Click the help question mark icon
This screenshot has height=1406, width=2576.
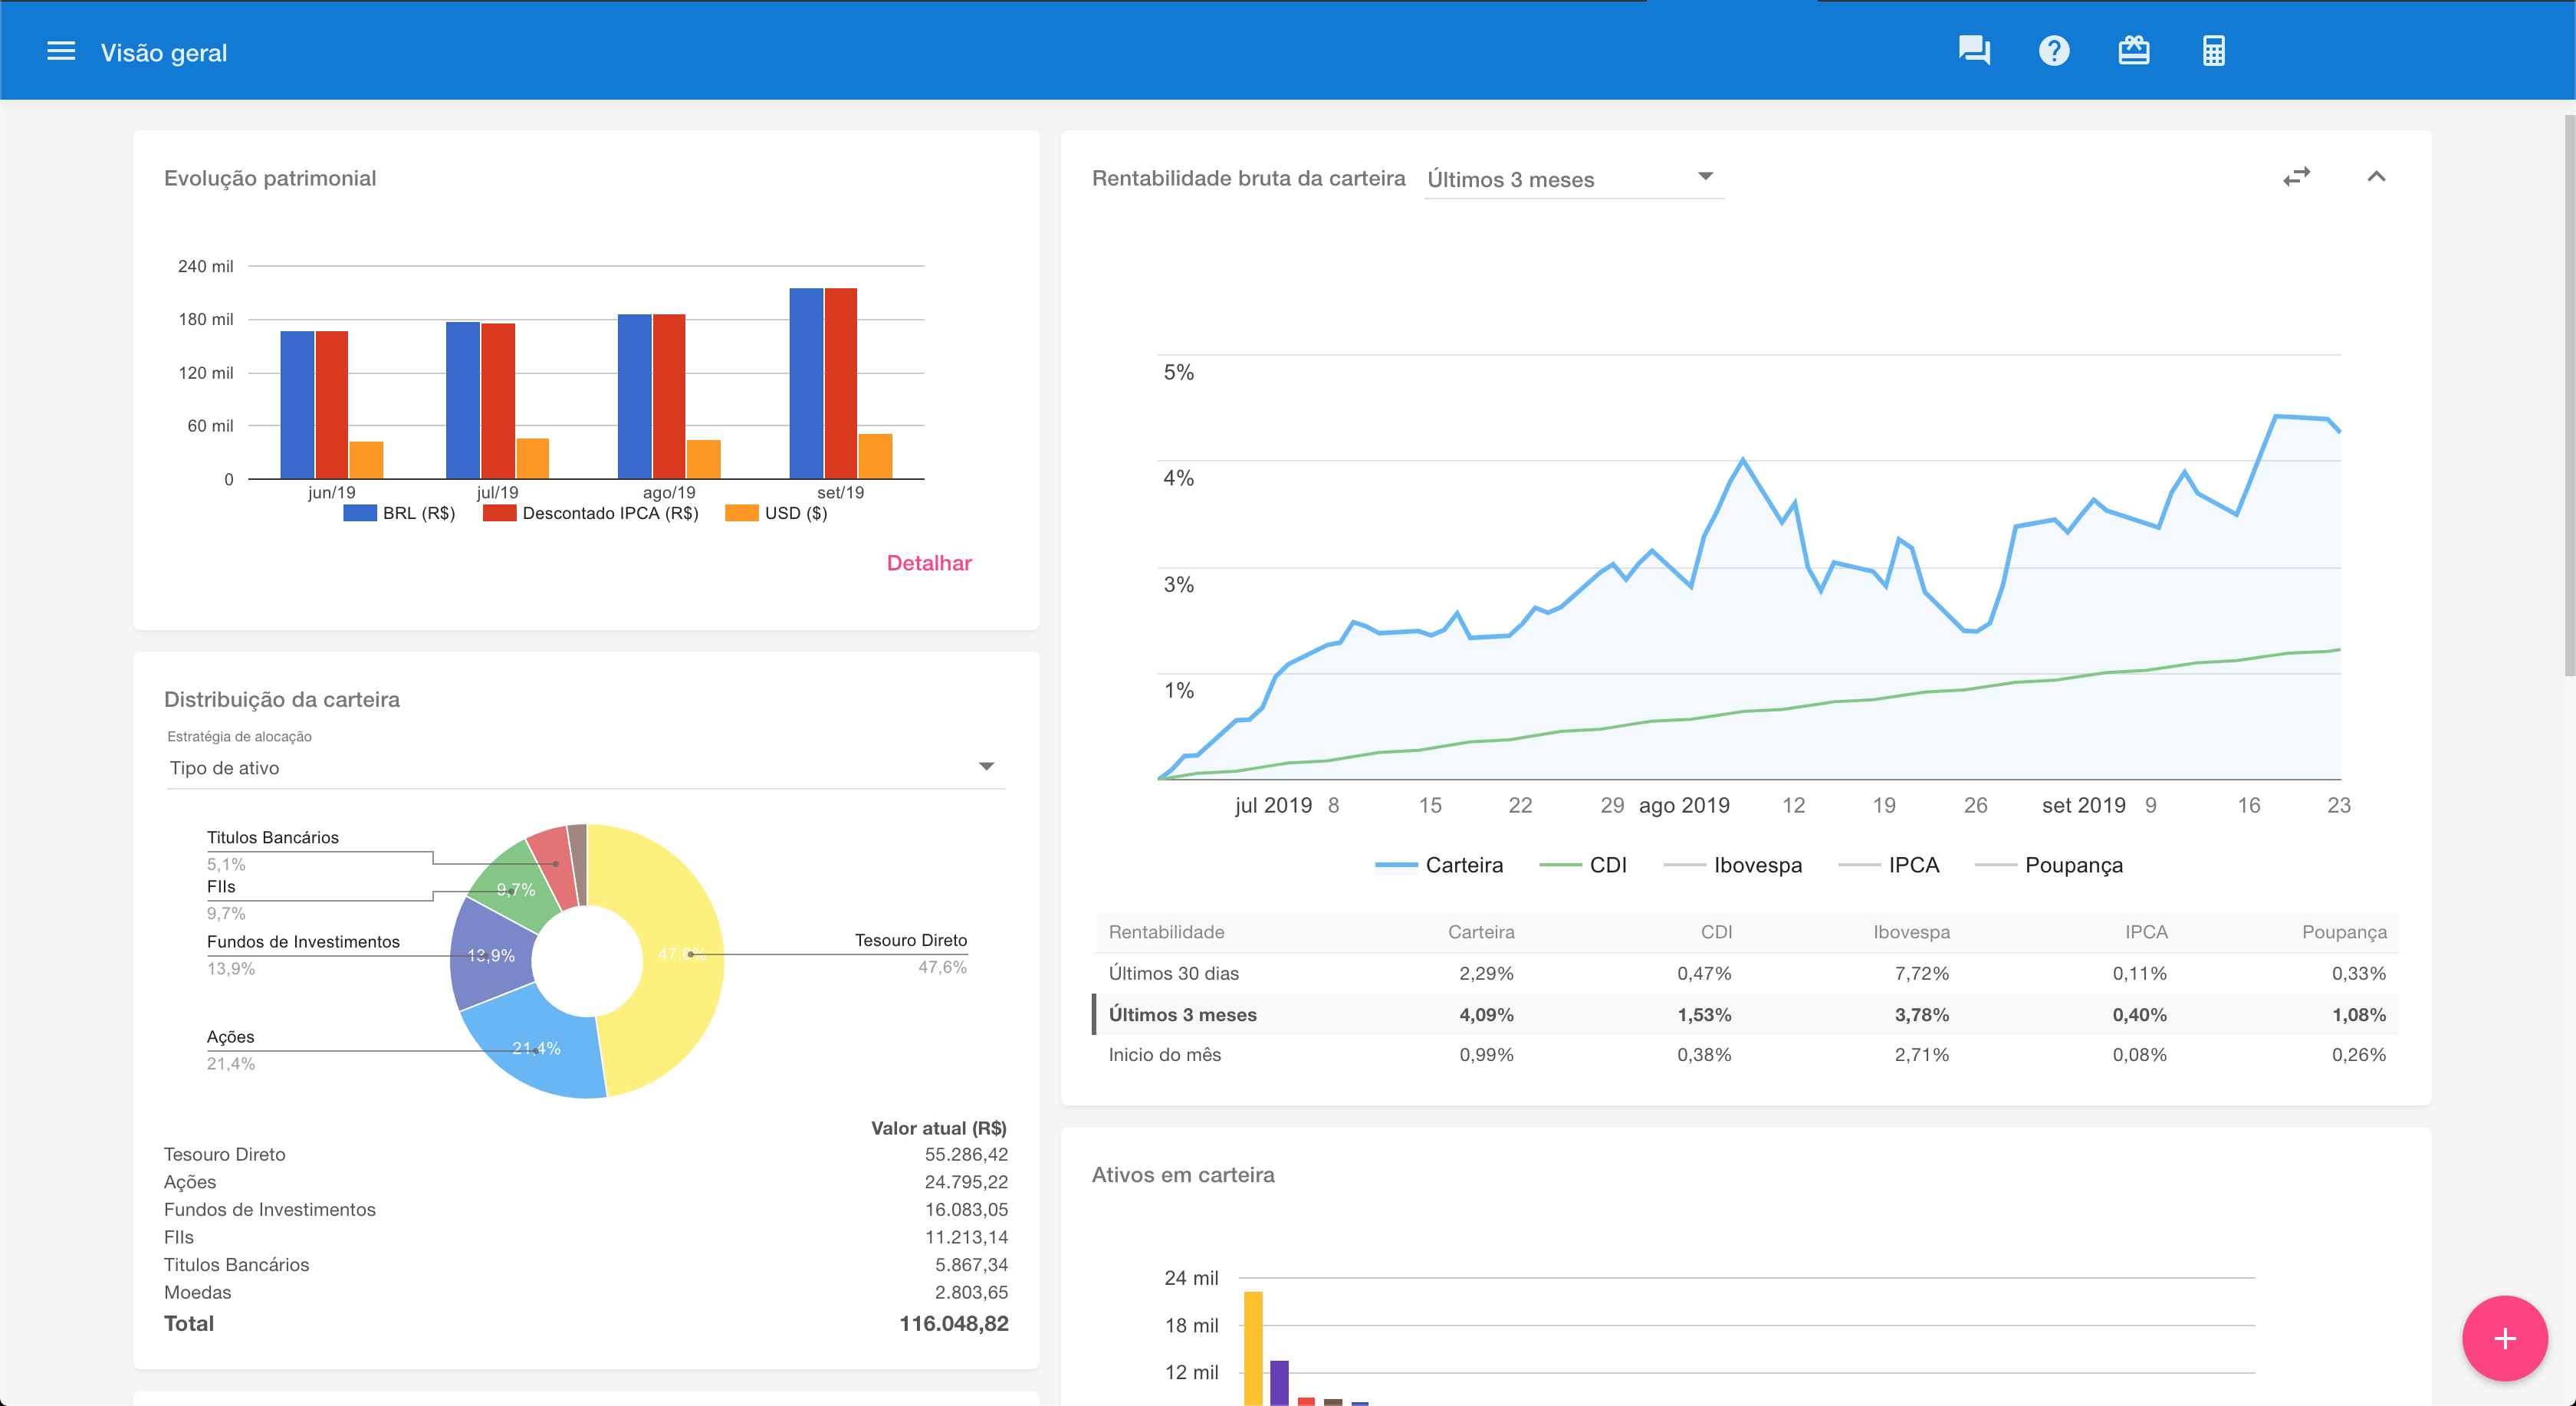click(2053, 51)
